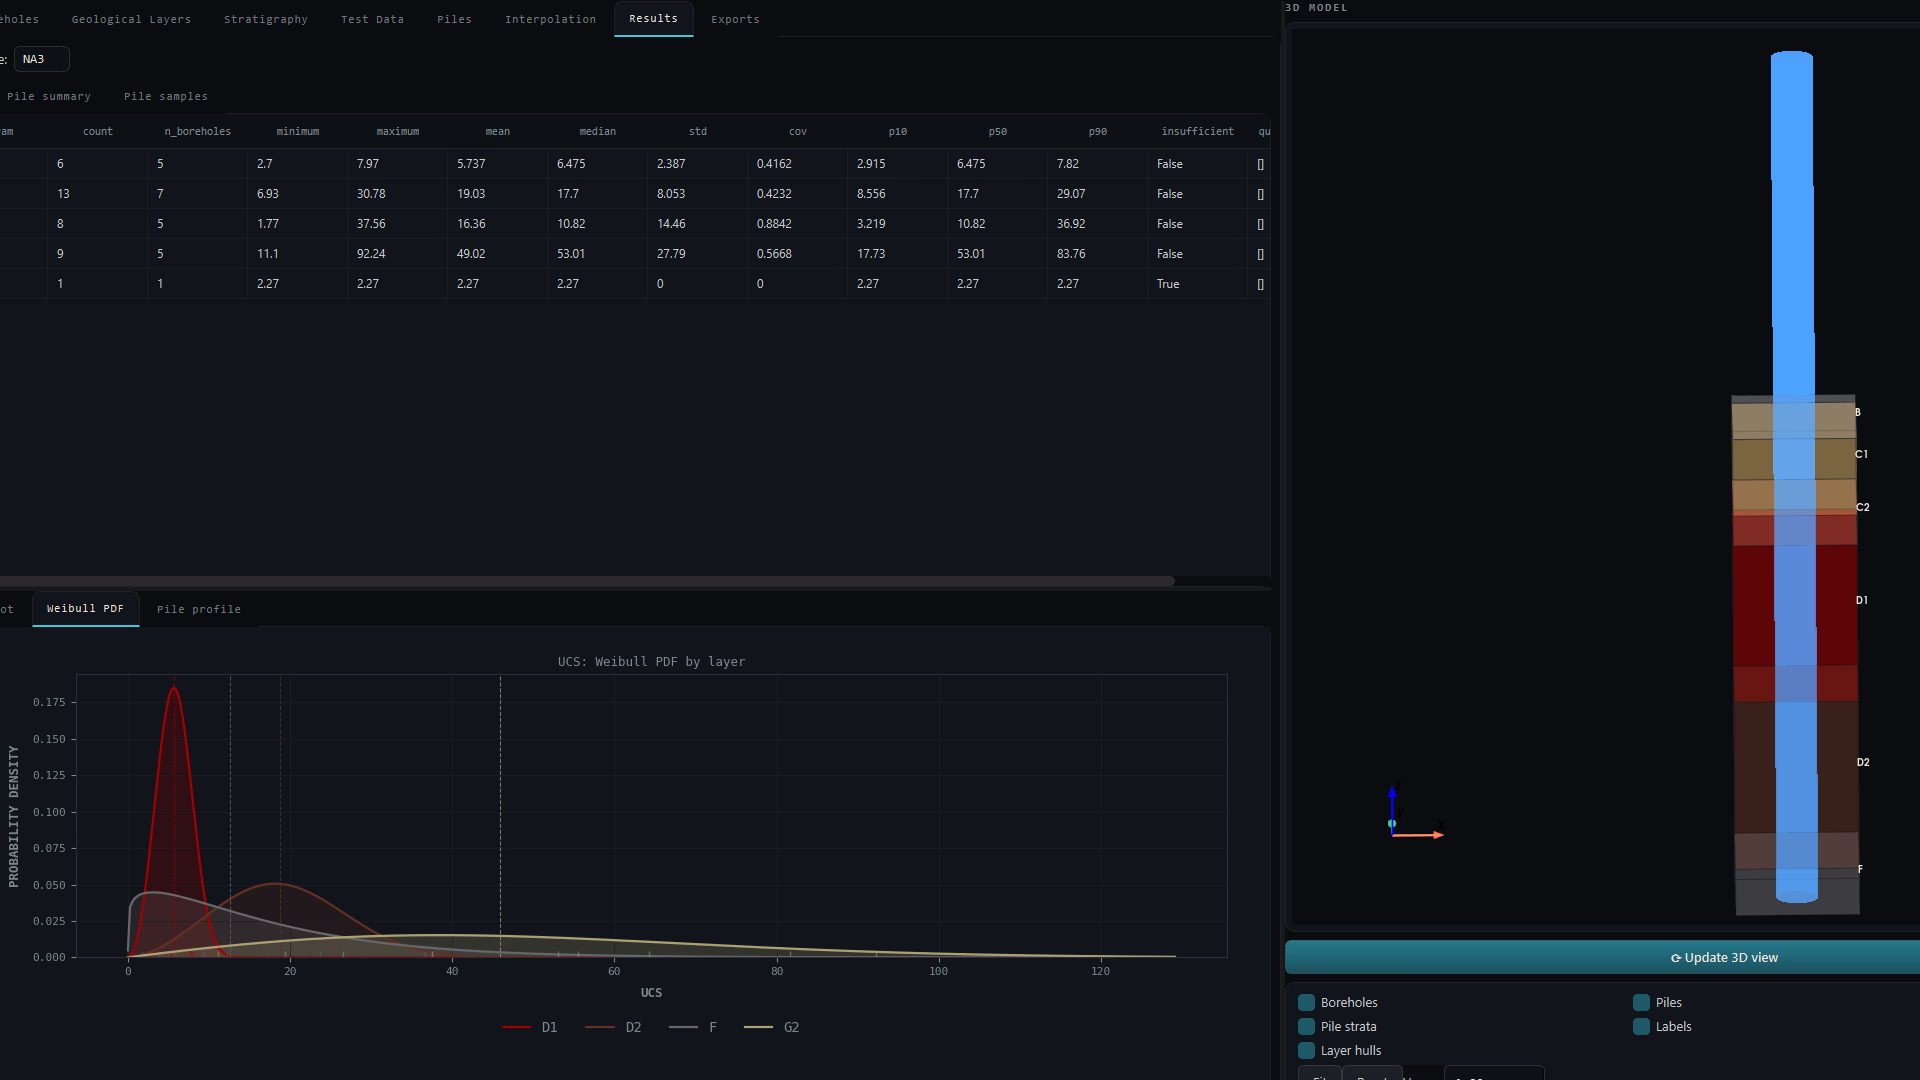Click the D1 layer label in 3D model
The height and width of the screenshot is (1080, 1920).
pos(1862,600)
